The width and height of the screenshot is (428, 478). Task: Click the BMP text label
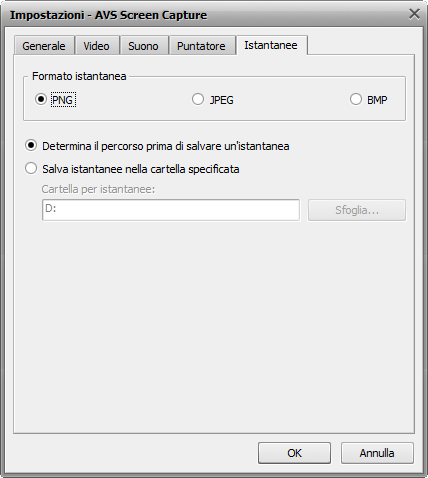click(377, 100)
